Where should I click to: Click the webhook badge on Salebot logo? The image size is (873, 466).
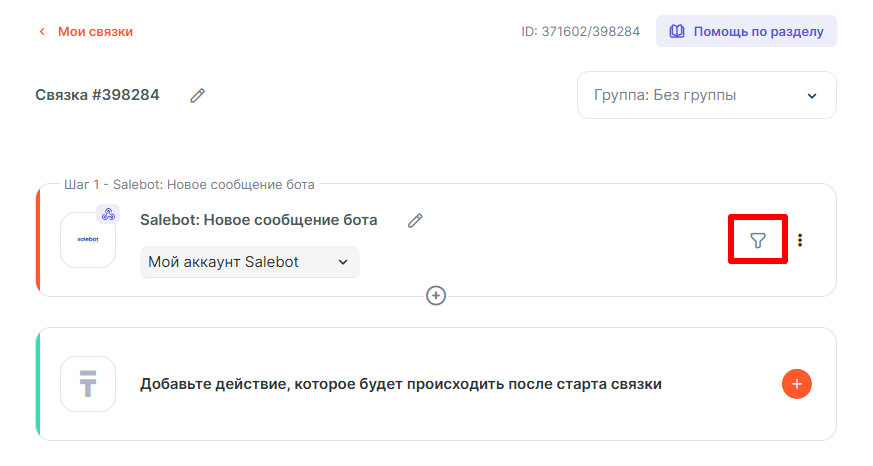tap(108, 214)
